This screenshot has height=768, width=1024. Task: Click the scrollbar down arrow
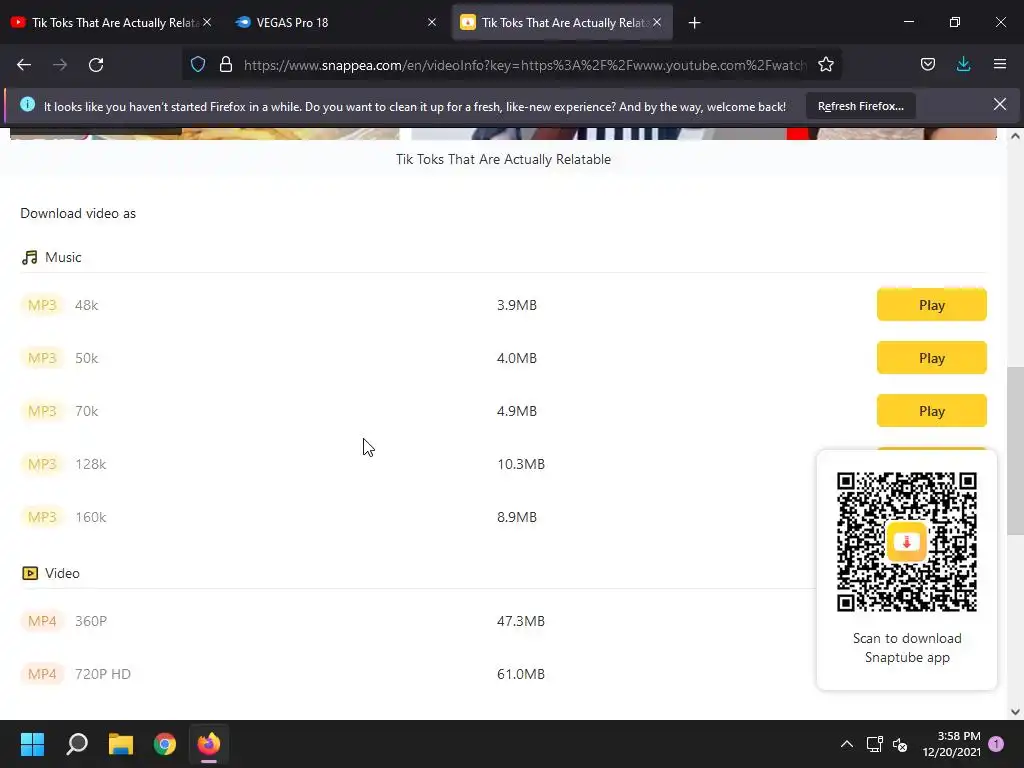click(x=1015, y=712)
